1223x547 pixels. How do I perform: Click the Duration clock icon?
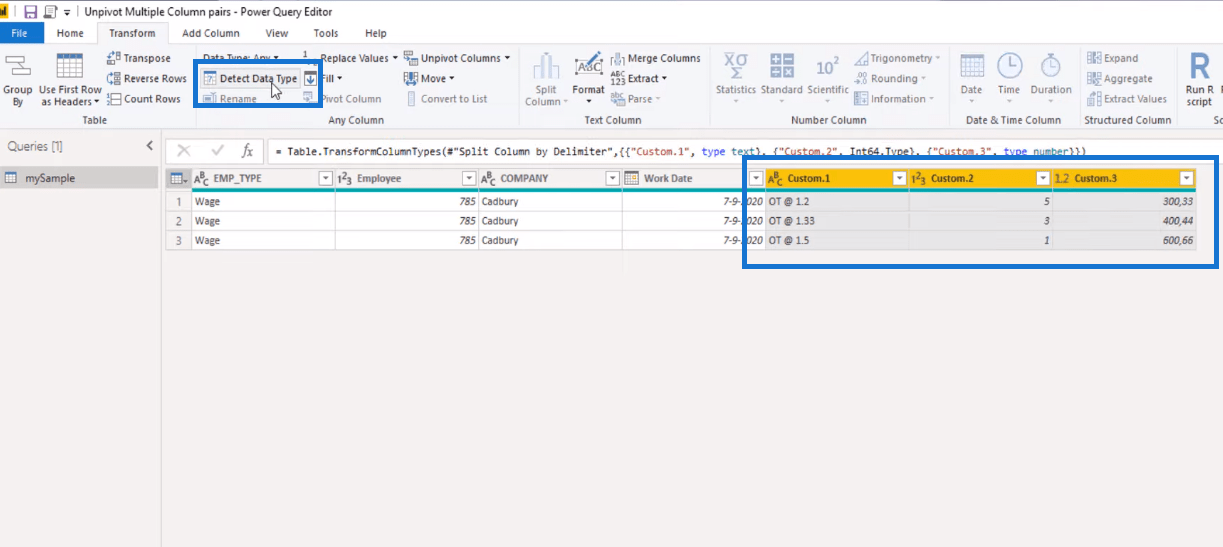click(1050, 66)
